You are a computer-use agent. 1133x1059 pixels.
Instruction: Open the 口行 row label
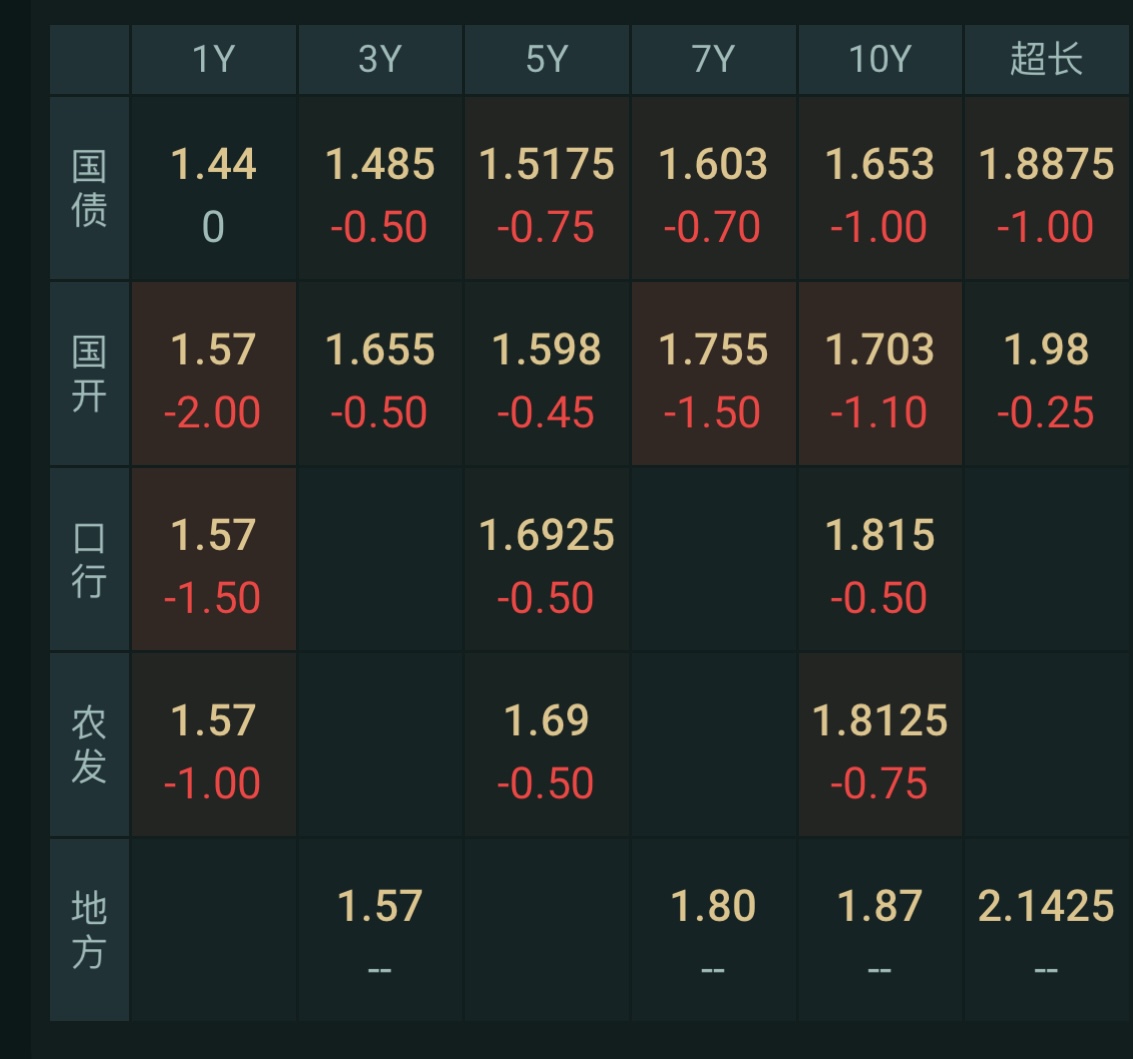point(88,558)
